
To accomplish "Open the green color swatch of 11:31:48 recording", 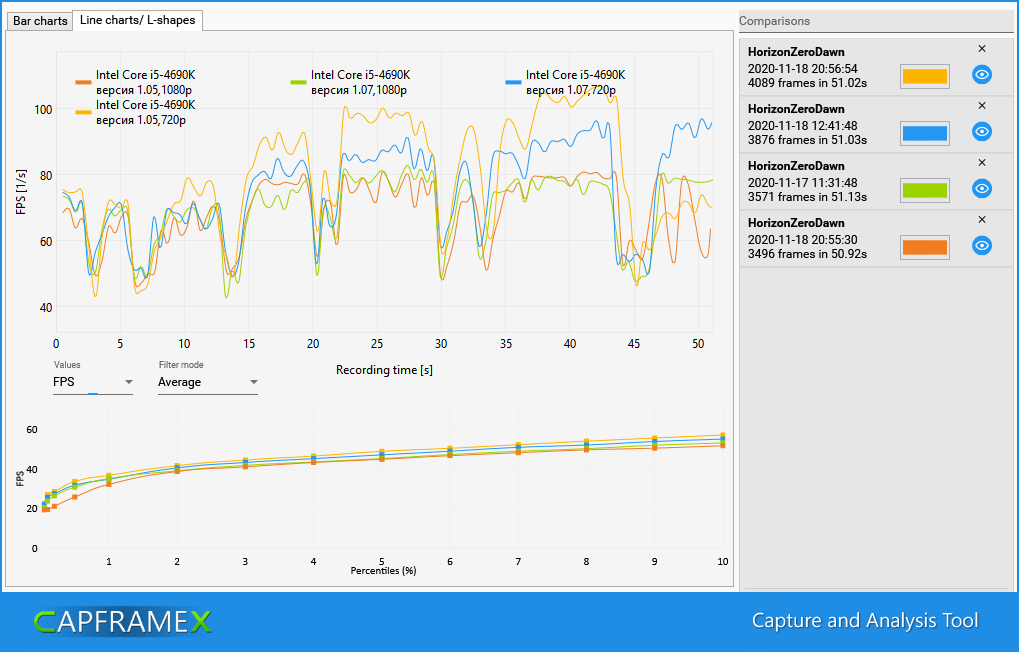I will (925, 190).
